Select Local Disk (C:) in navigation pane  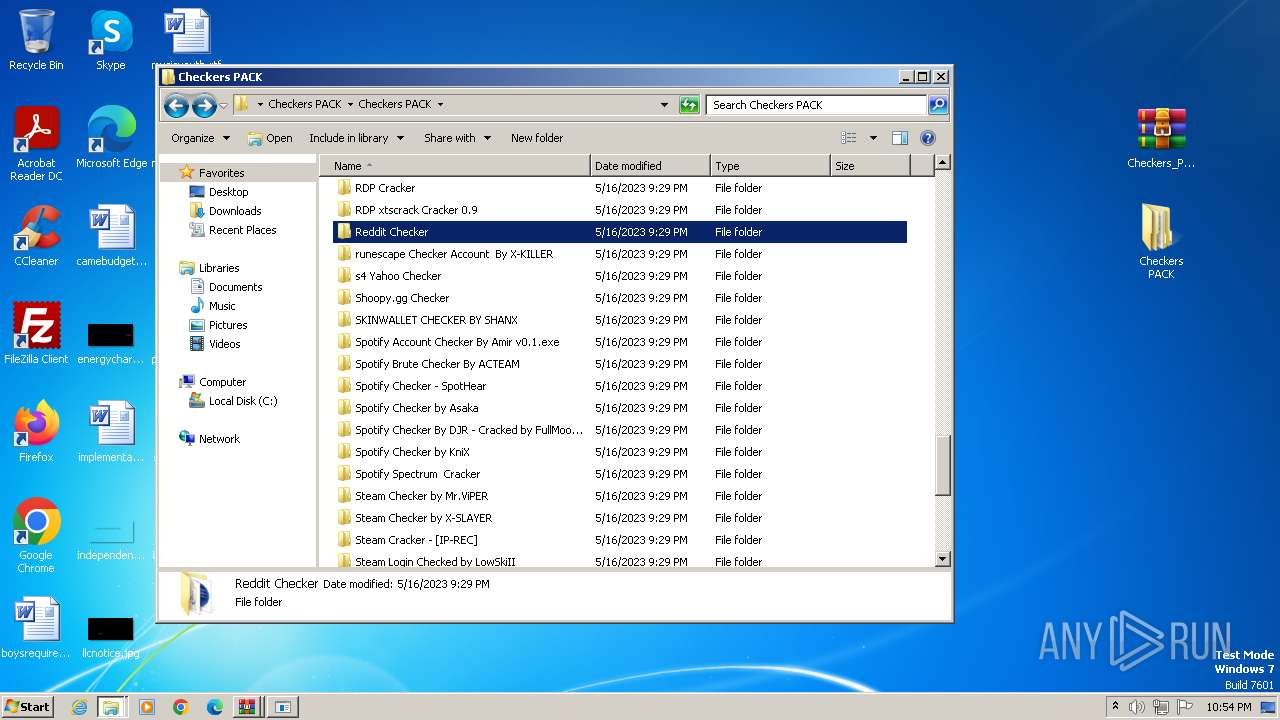coord(243,401)
